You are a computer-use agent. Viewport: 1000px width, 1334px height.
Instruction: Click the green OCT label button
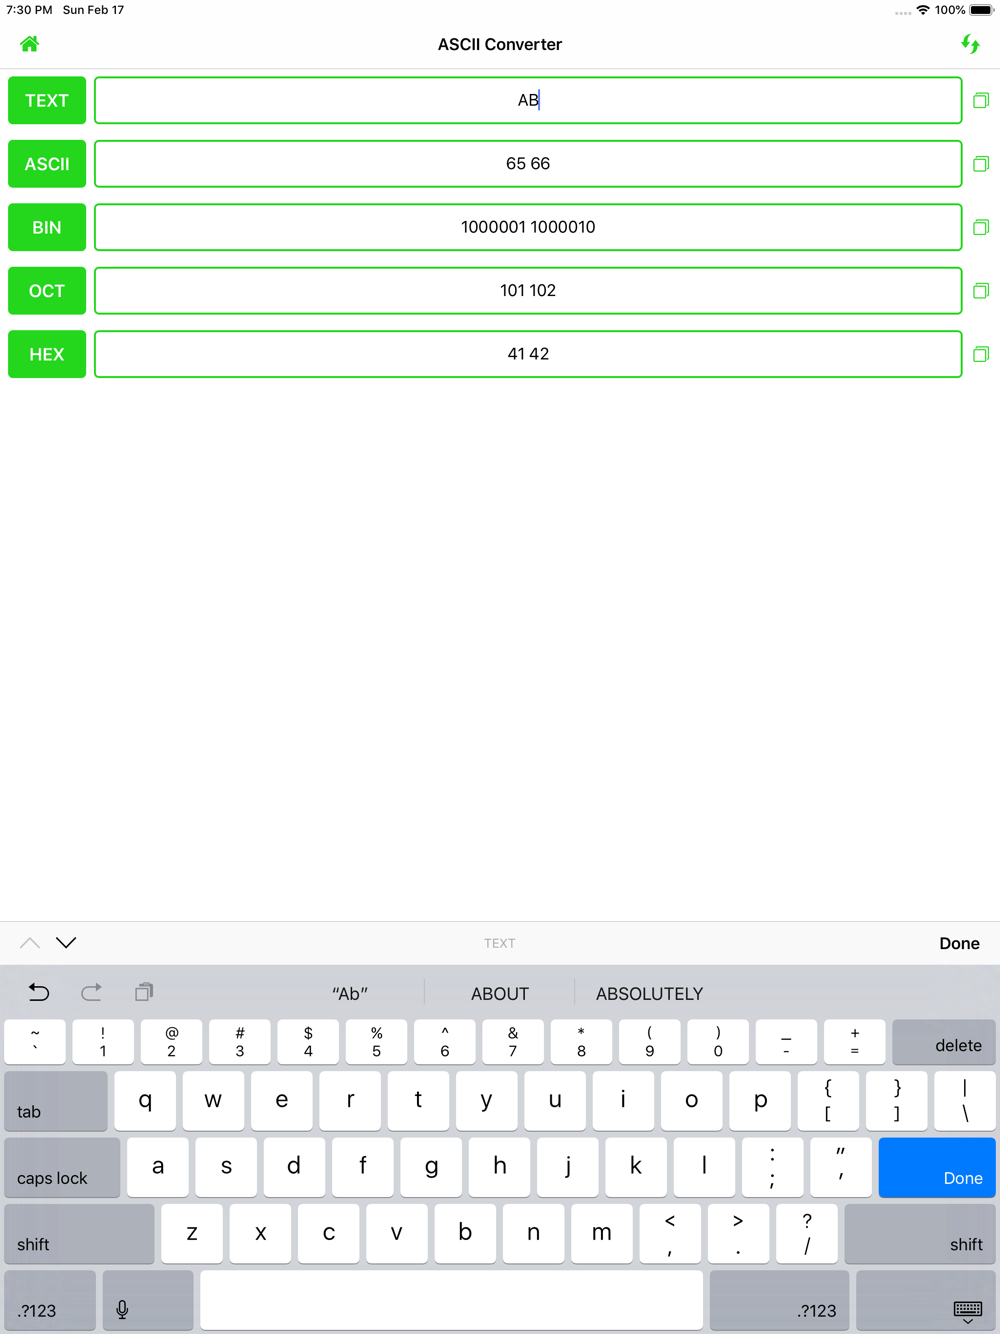tap(47, 291)
